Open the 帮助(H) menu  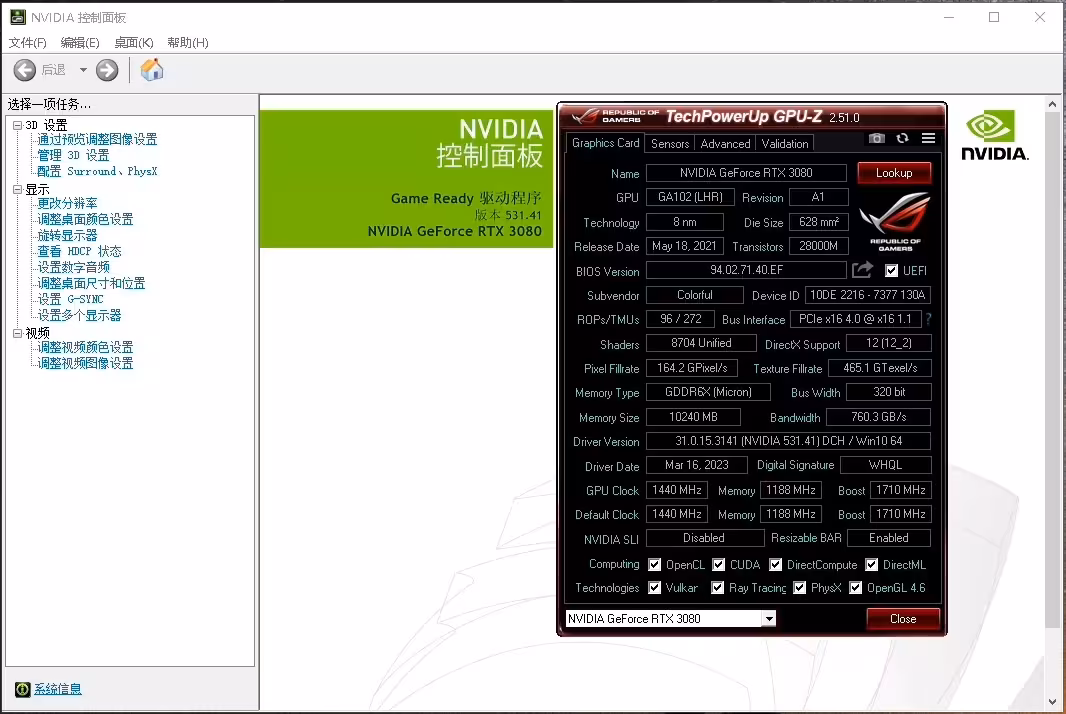tap(188, 43)
